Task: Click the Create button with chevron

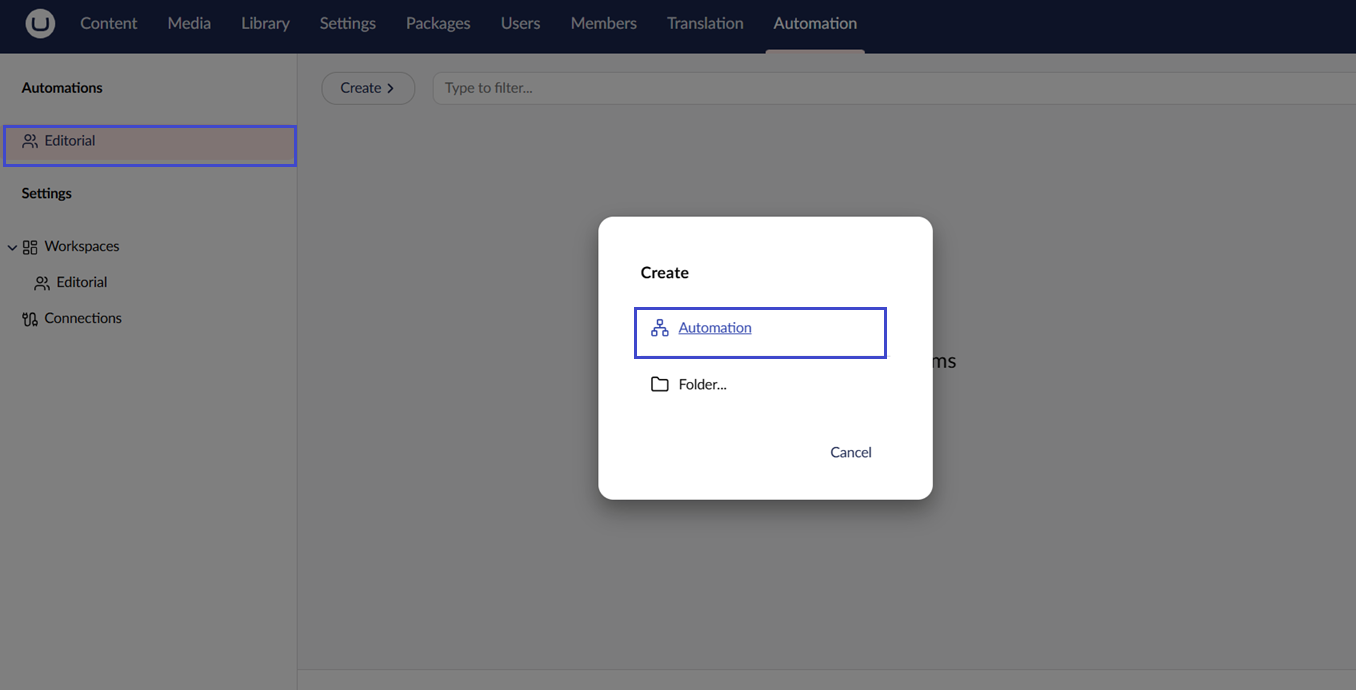Action: point(368,88)
